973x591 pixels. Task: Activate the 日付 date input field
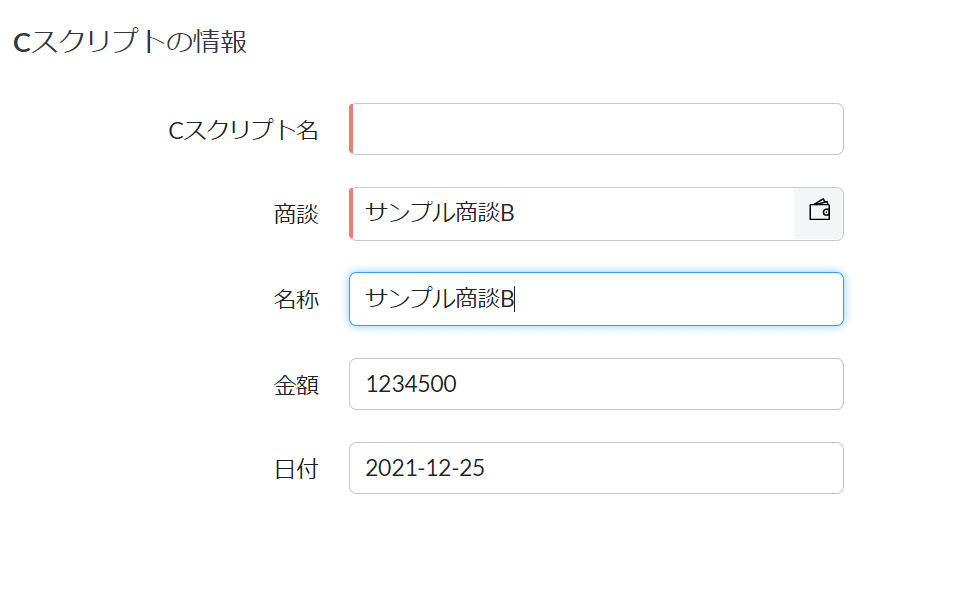tap(596, 468)
